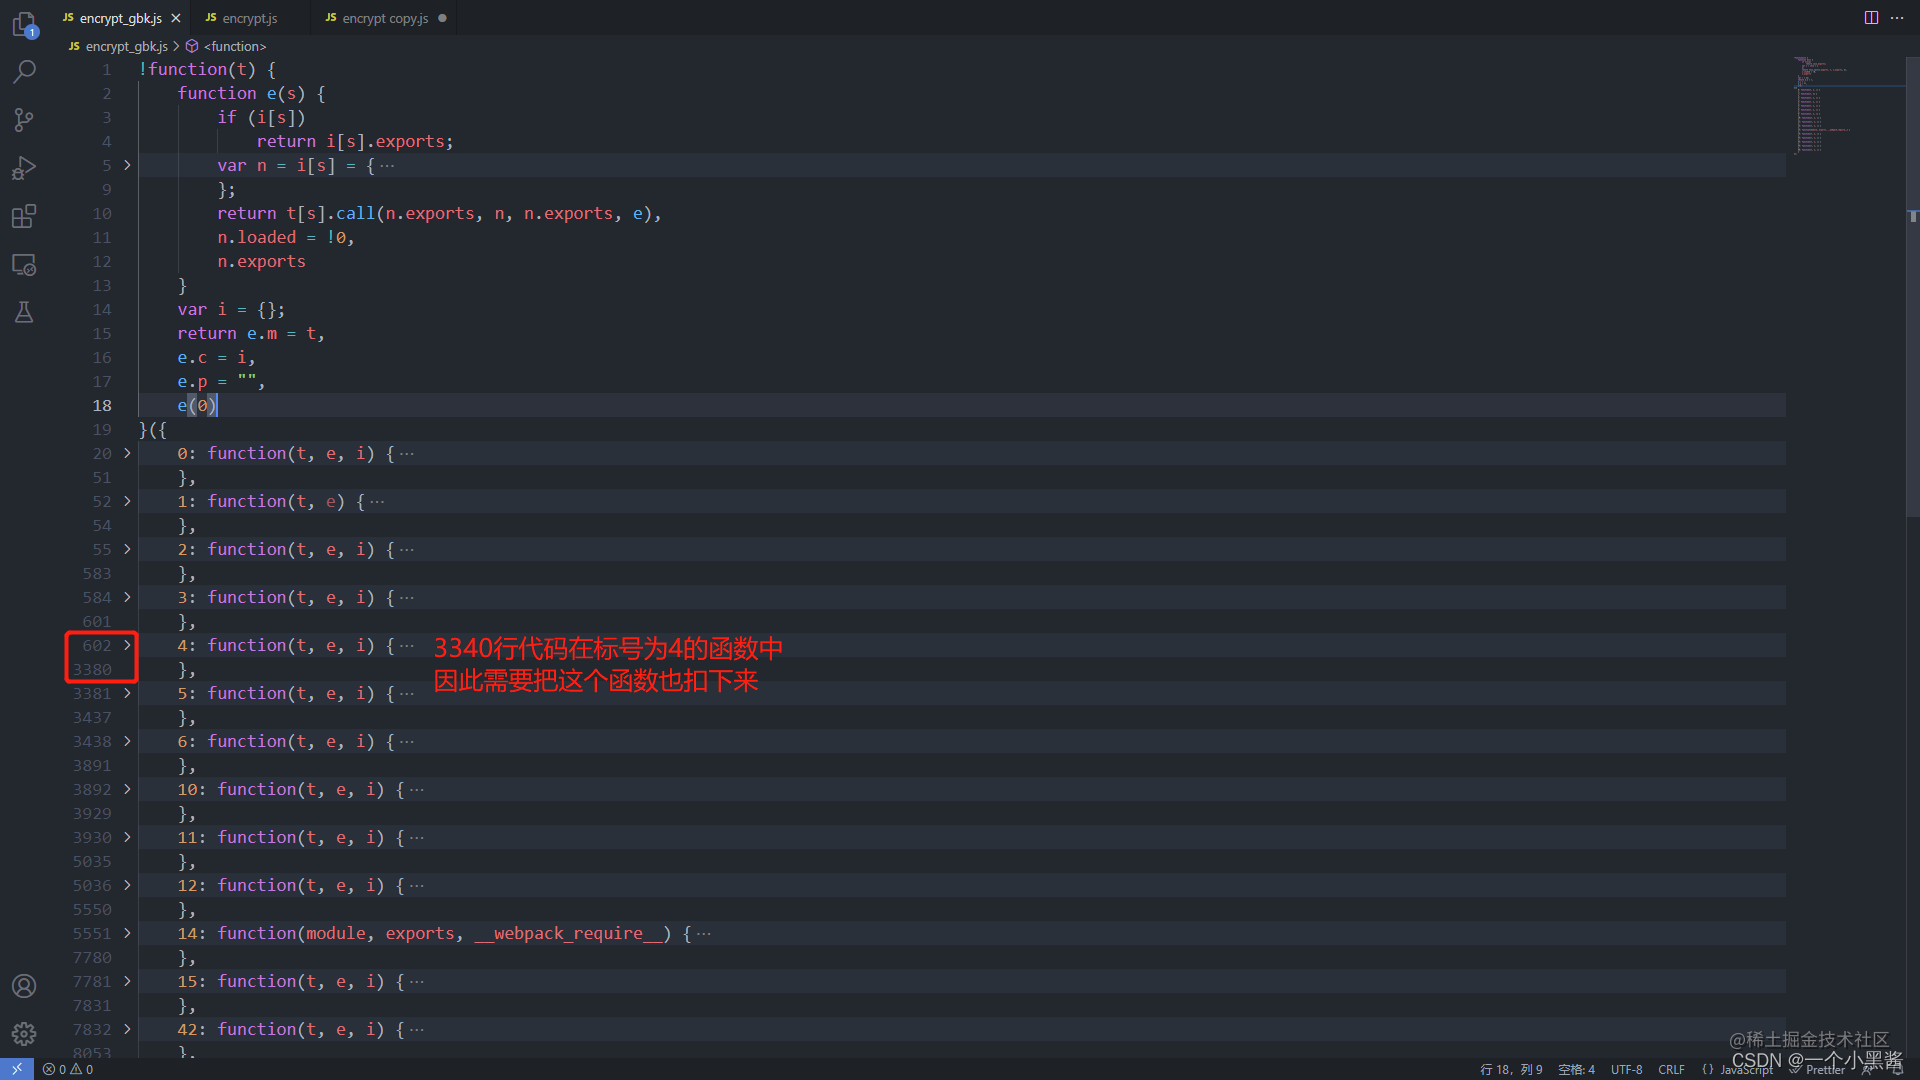
Task: Open the Source Control icon
Action: tap(24, 119)
